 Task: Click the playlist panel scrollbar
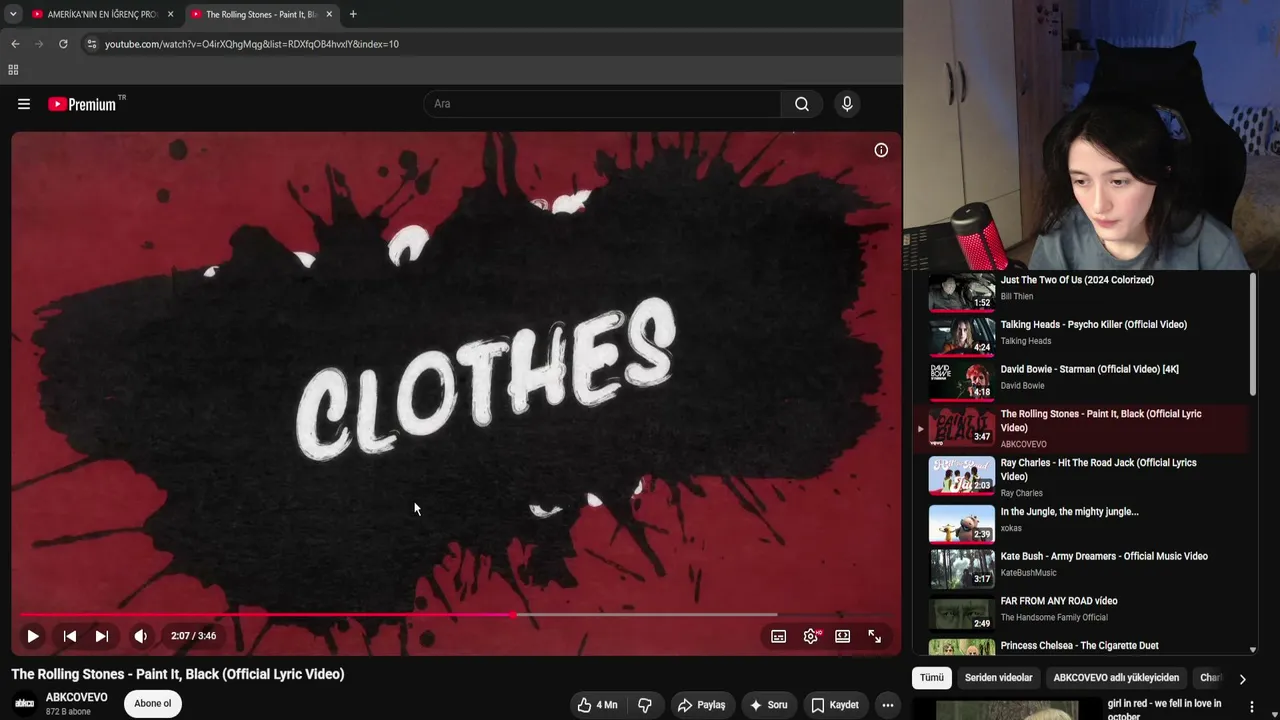pos(1253,335)
